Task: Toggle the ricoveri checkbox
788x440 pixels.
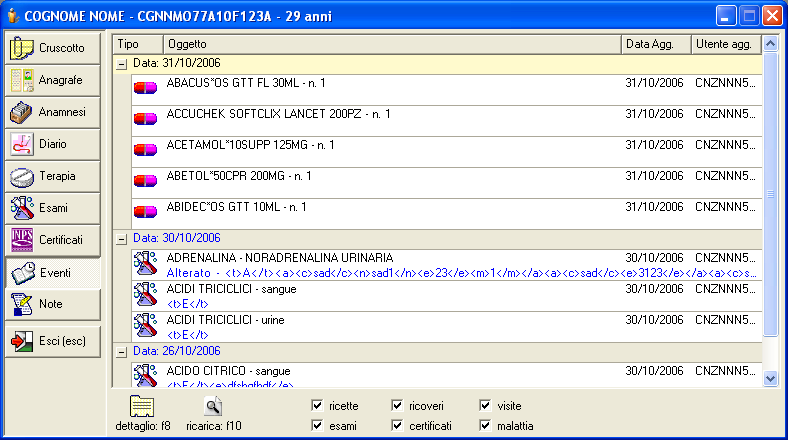Action: [x=400, y=406]
